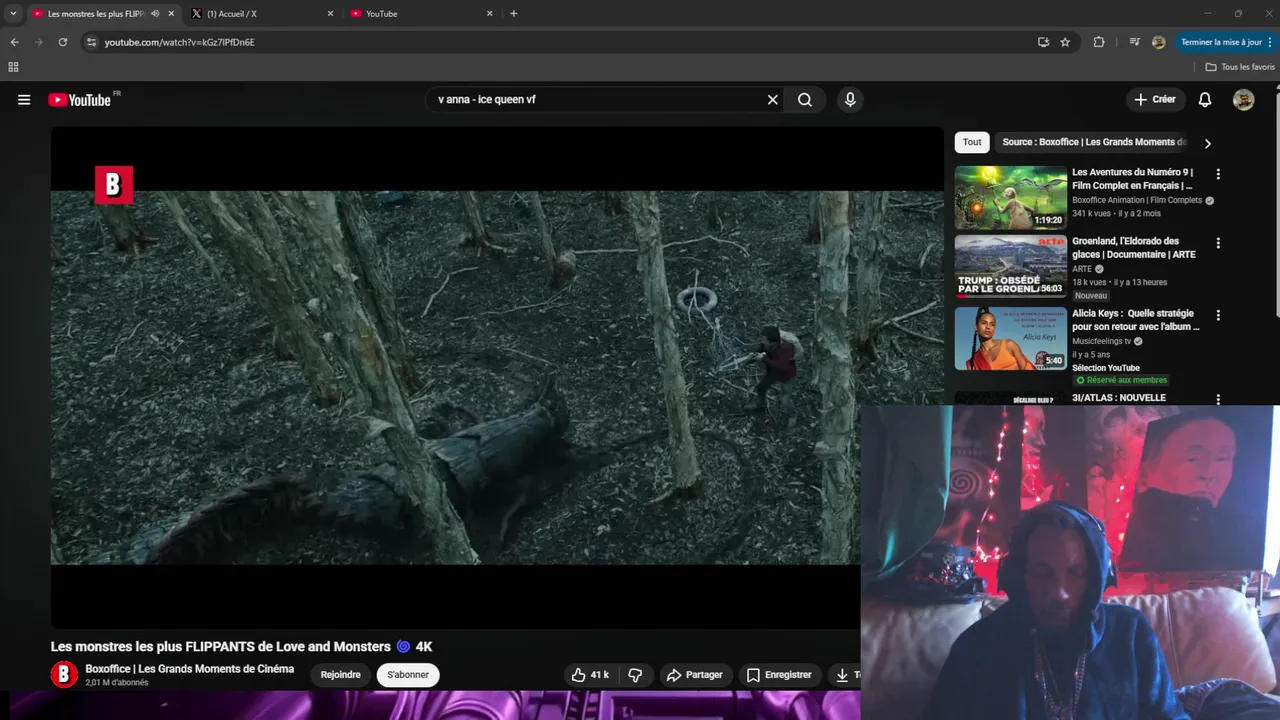Dislike the video with thumbs down
This screenshot has width=1280, height=720.
(x=635, y=675)
